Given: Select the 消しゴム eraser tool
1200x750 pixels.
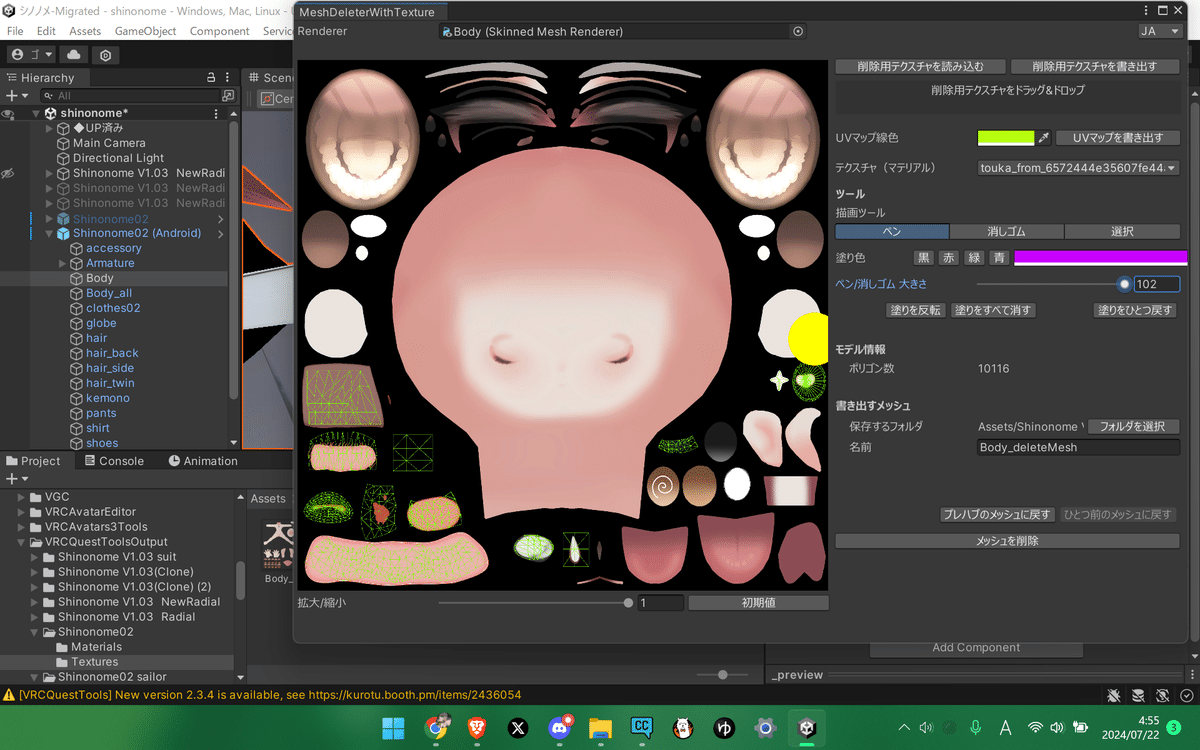Looking at the screenshot, I should pos(1007,232).
